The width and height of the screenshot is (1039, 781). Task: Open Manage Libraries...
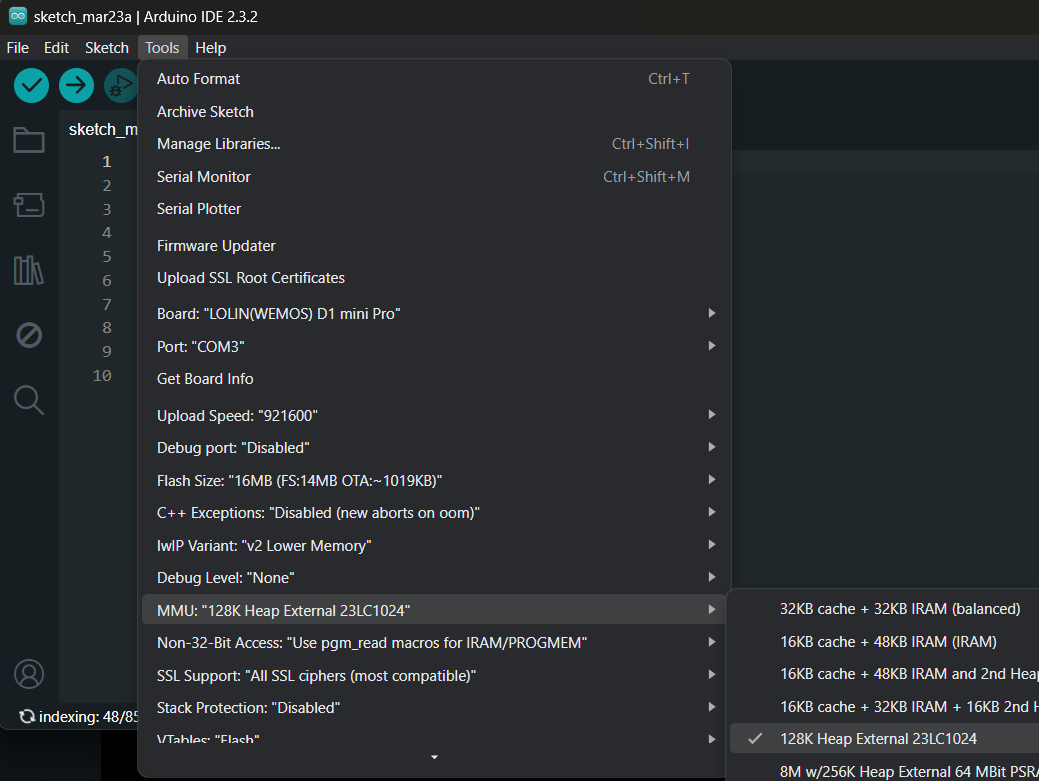point(434,144)
